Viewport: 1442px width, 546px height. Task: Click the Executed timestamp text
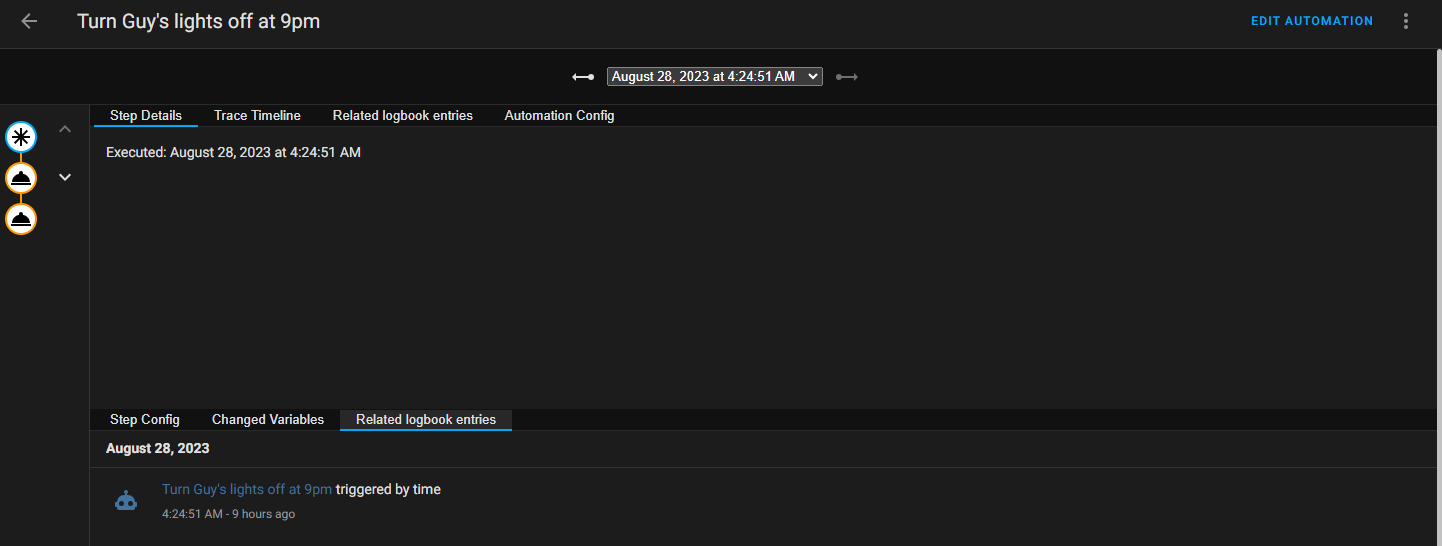(x=233, y=152)
